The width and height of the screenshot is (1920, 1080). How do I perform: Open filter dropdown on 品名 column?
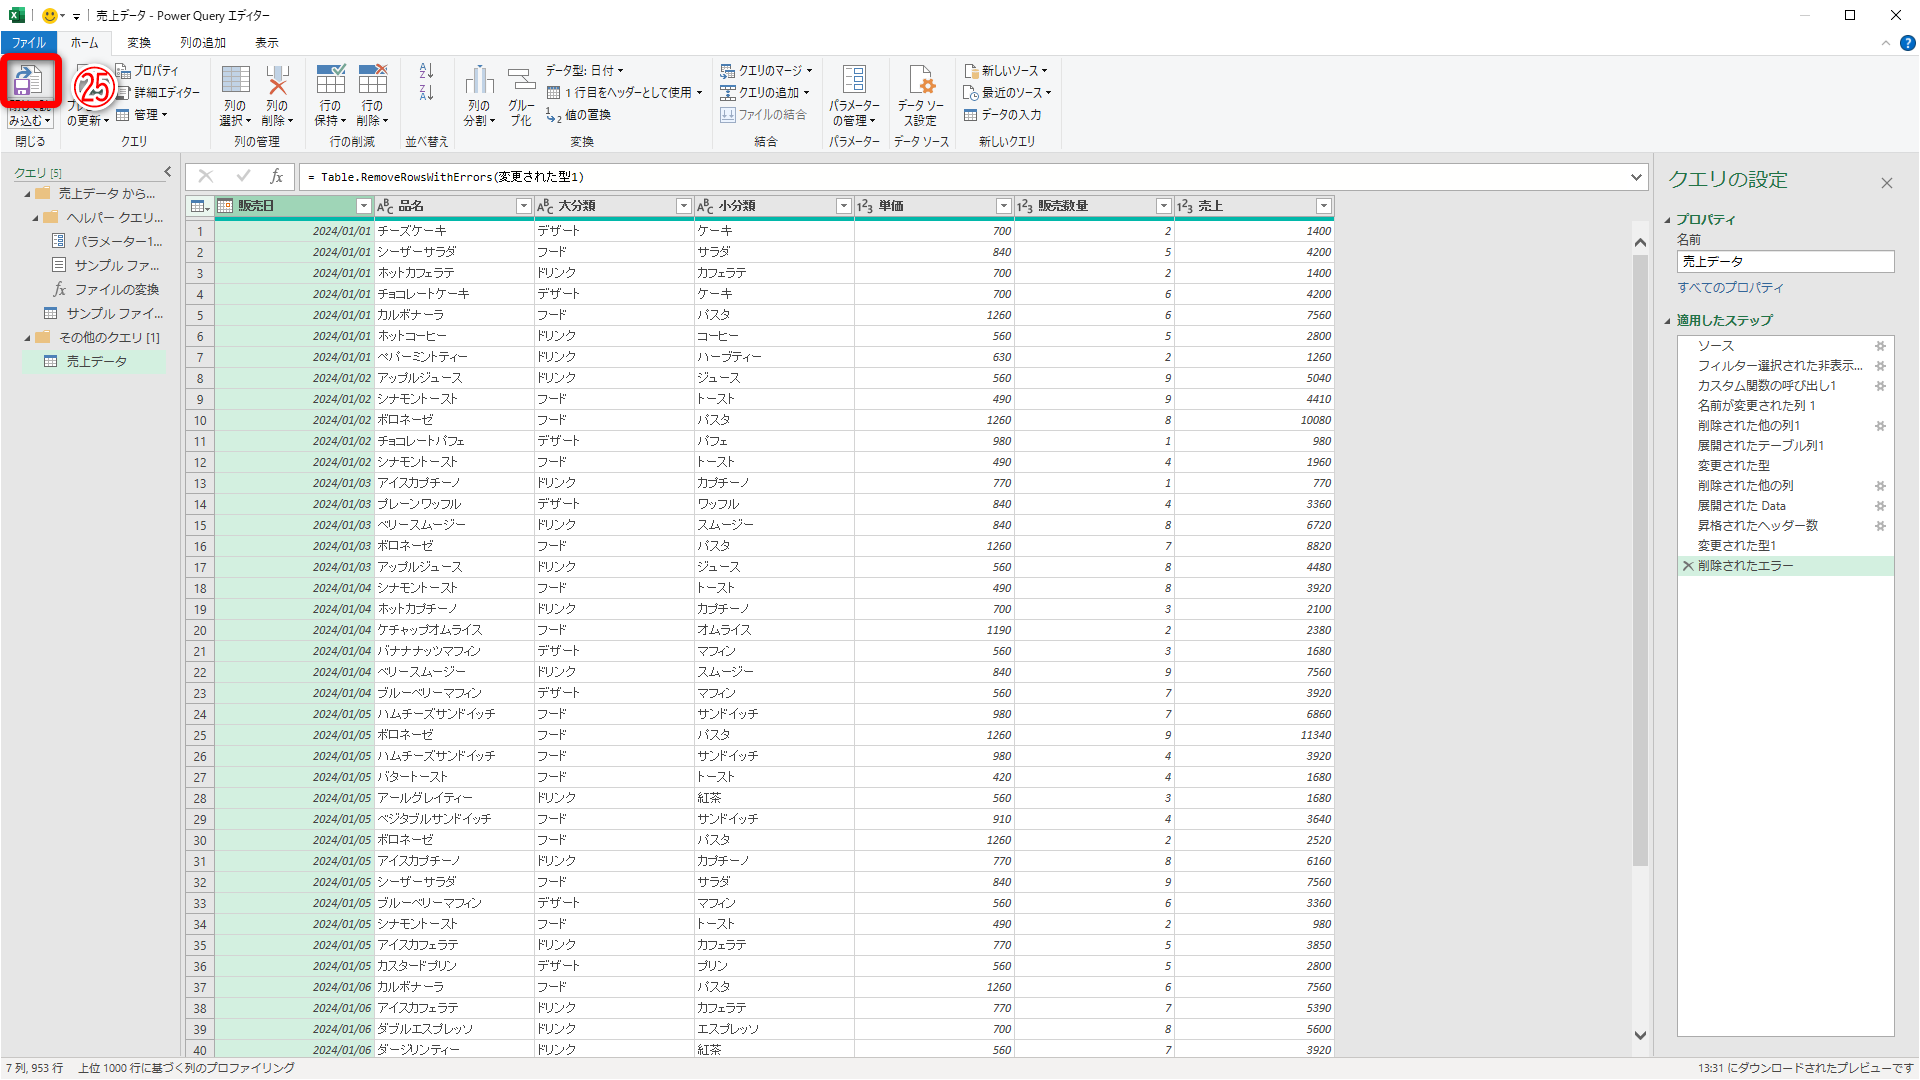(x=523, y=206)
